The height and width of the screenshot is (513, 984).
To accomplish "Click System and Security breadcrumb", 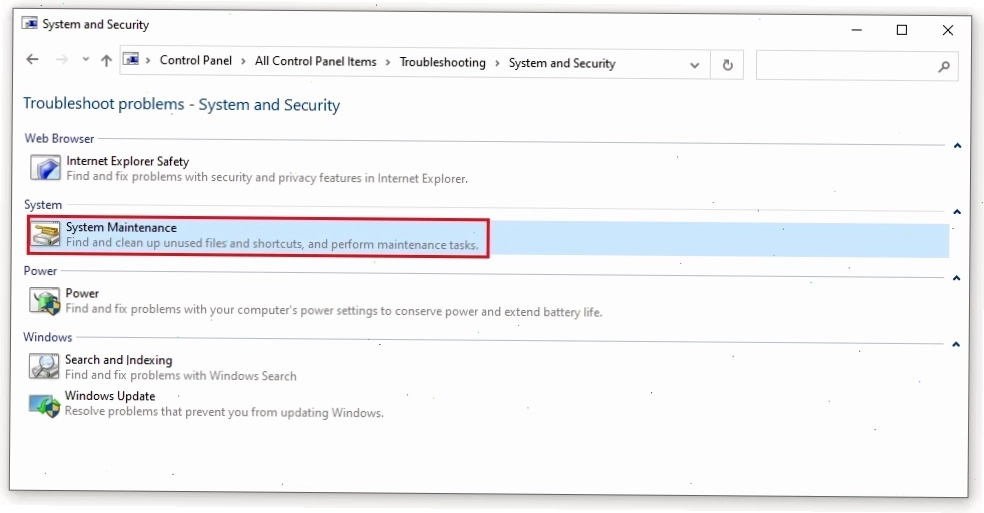I will pos(562,63).
